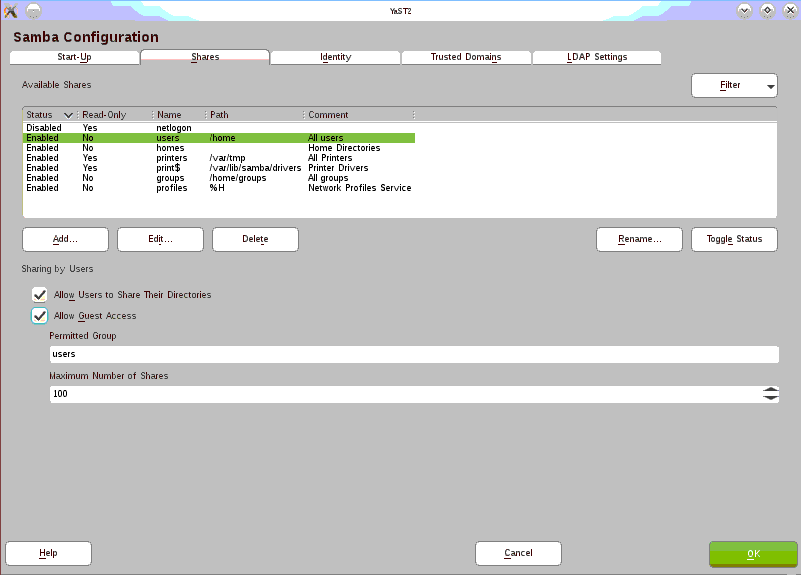Click the /var/lib/samba/drivers path cell
Viewport: 801px width, 575px height.
[255, 168]
